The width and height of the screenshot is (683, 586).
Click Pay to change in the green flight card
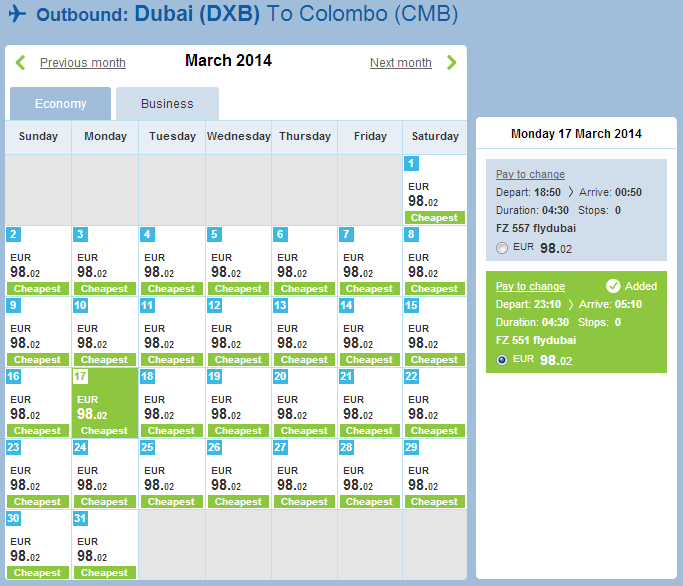coord(530,286)
